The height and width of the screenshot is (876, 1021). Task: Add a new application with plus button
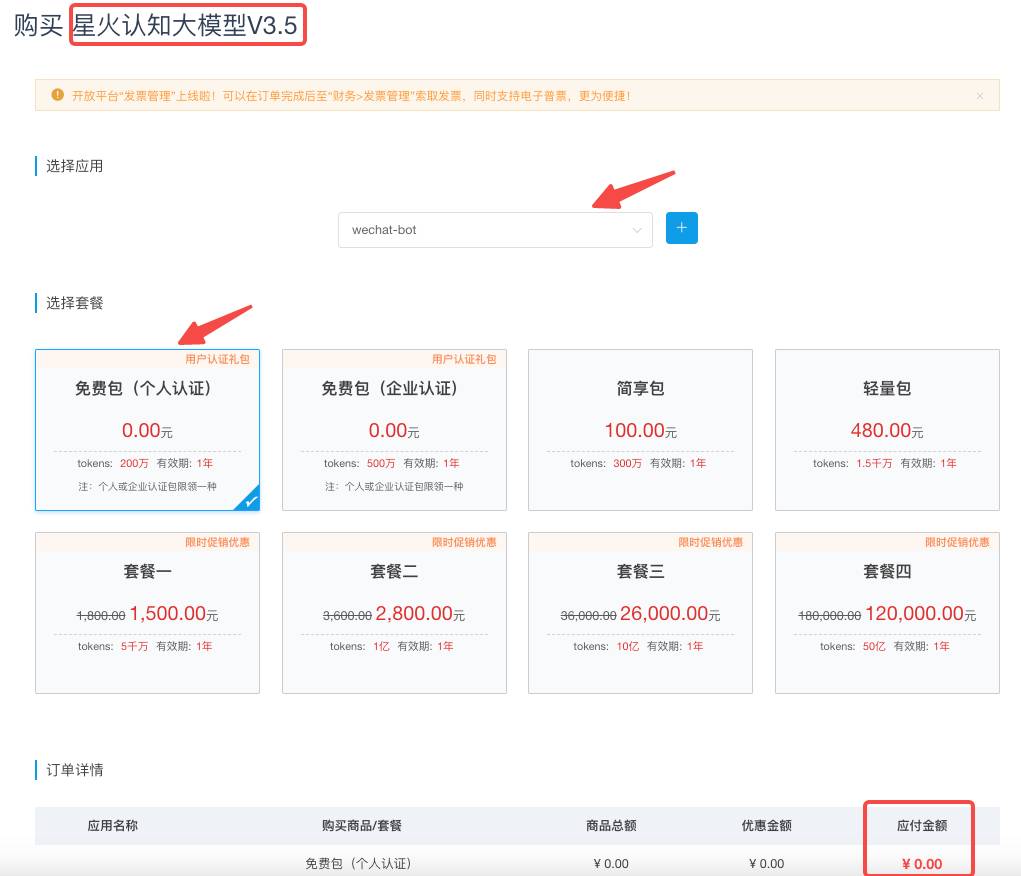681,228
